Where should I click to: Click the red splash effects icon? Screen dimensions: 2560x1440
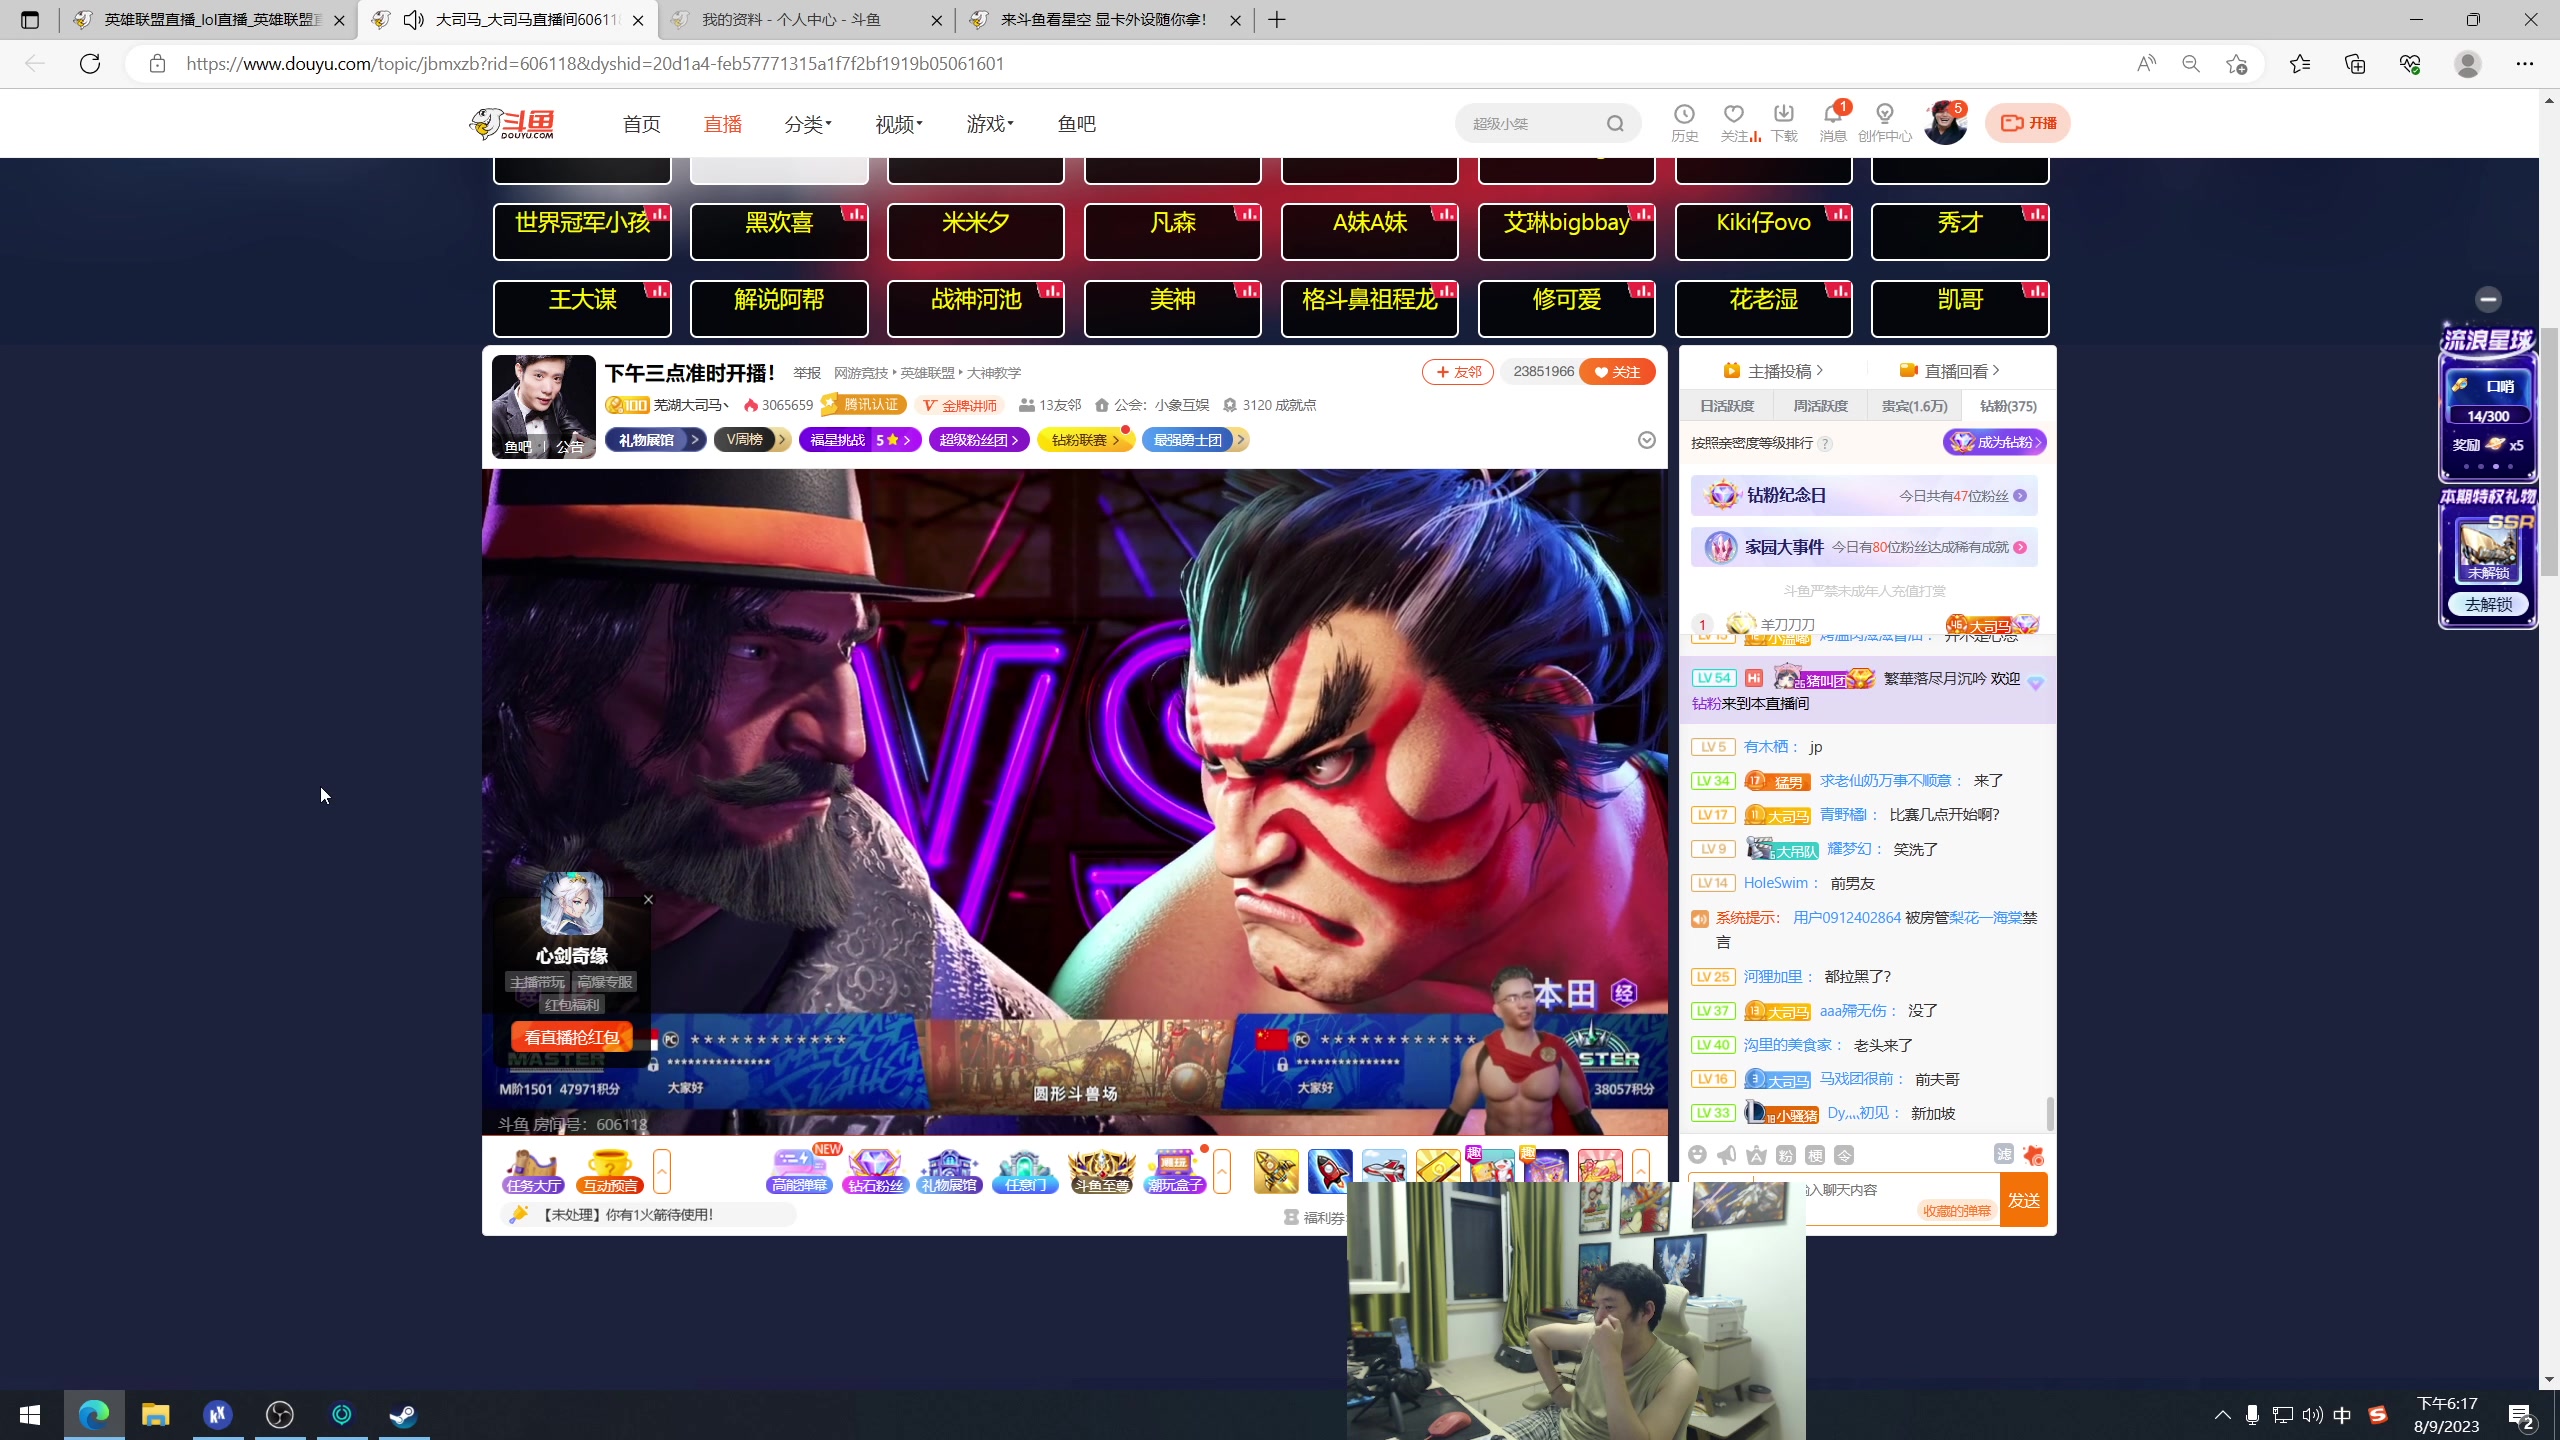2034,1155
